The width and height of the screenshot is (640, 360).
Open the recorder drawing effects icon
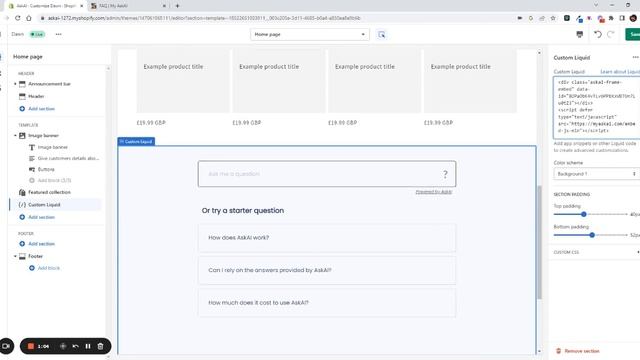pyautogui.click(x=63, y=346)
